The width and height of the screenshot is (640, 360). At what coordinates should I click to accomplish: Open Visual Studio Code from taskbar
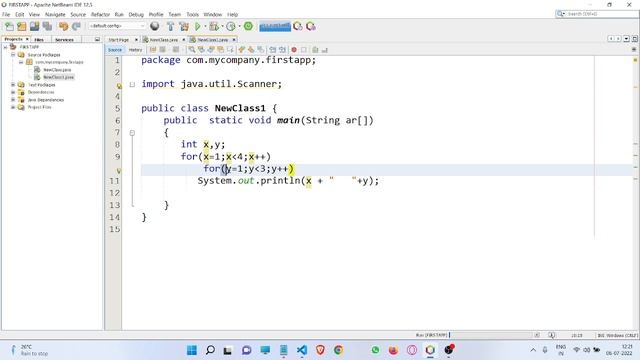[x=302, y=350]
